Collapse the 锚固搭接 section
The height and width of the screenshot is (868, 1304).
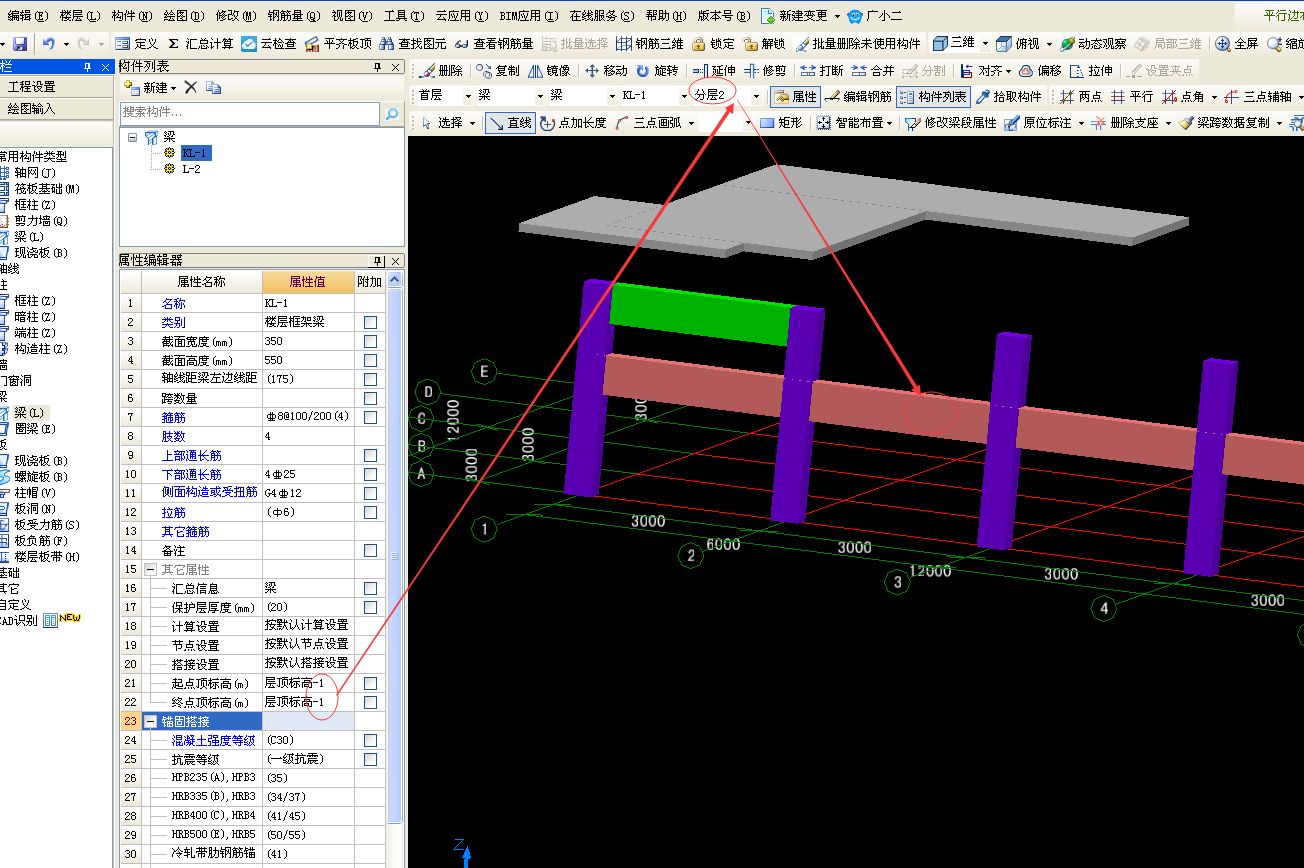pos(150,721)
